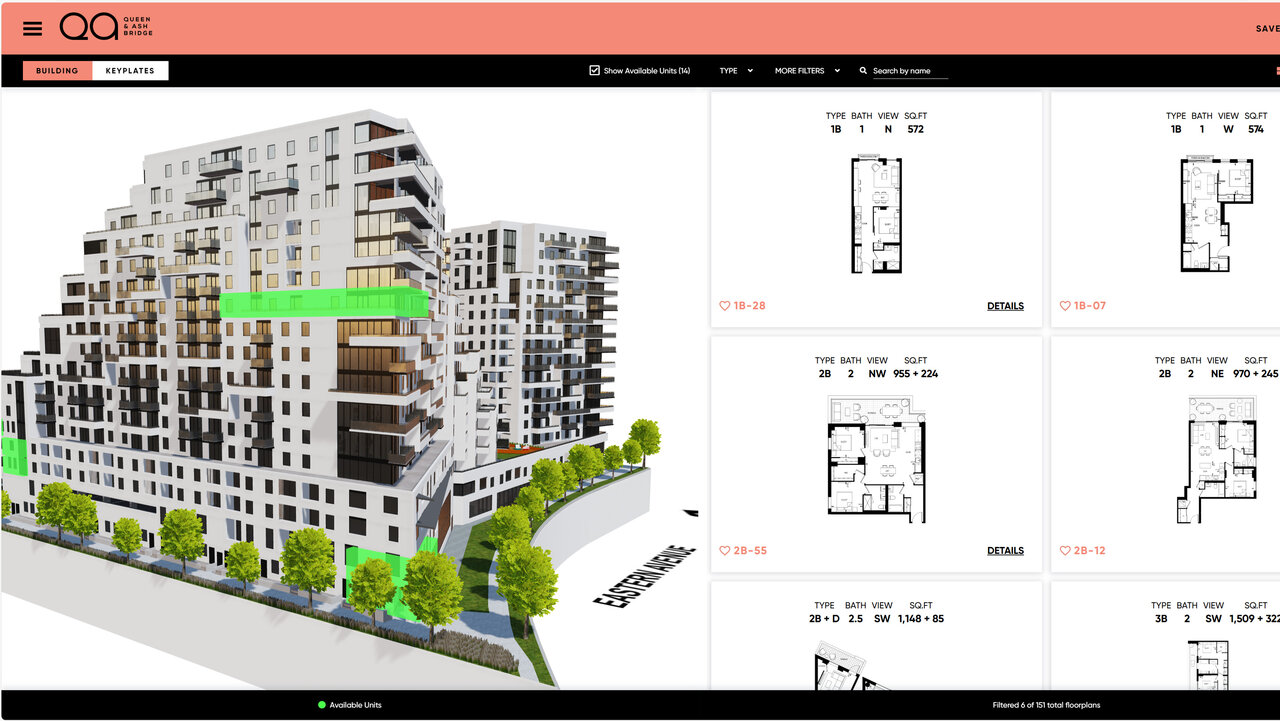Focus the Search by name field
This screenshot has height=721, width=1280.
click(x=909, y=71)
